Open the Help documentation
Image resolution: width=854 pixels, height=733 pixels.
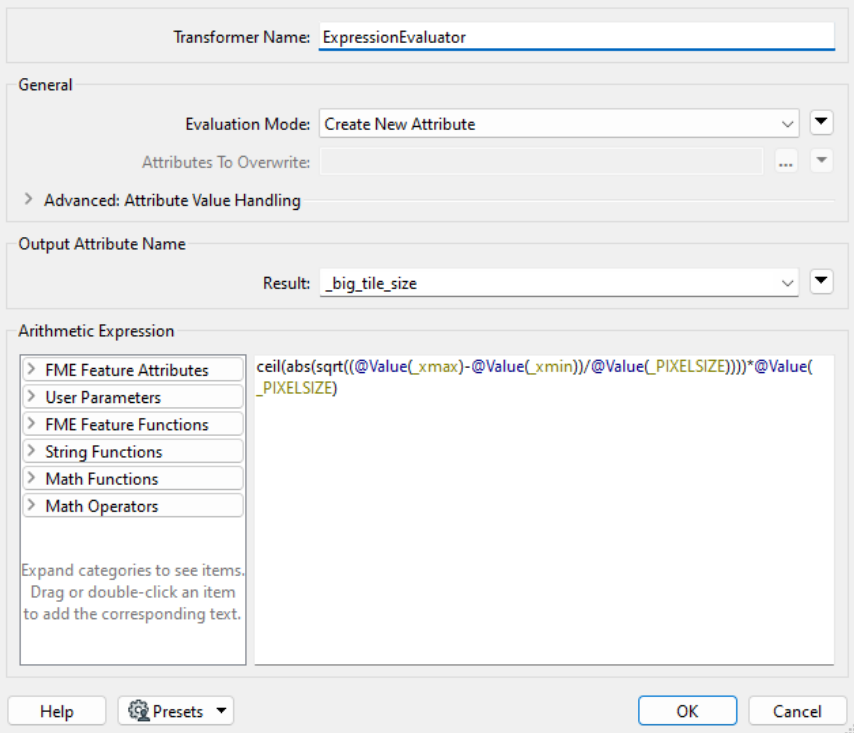(x=56, y=711)
